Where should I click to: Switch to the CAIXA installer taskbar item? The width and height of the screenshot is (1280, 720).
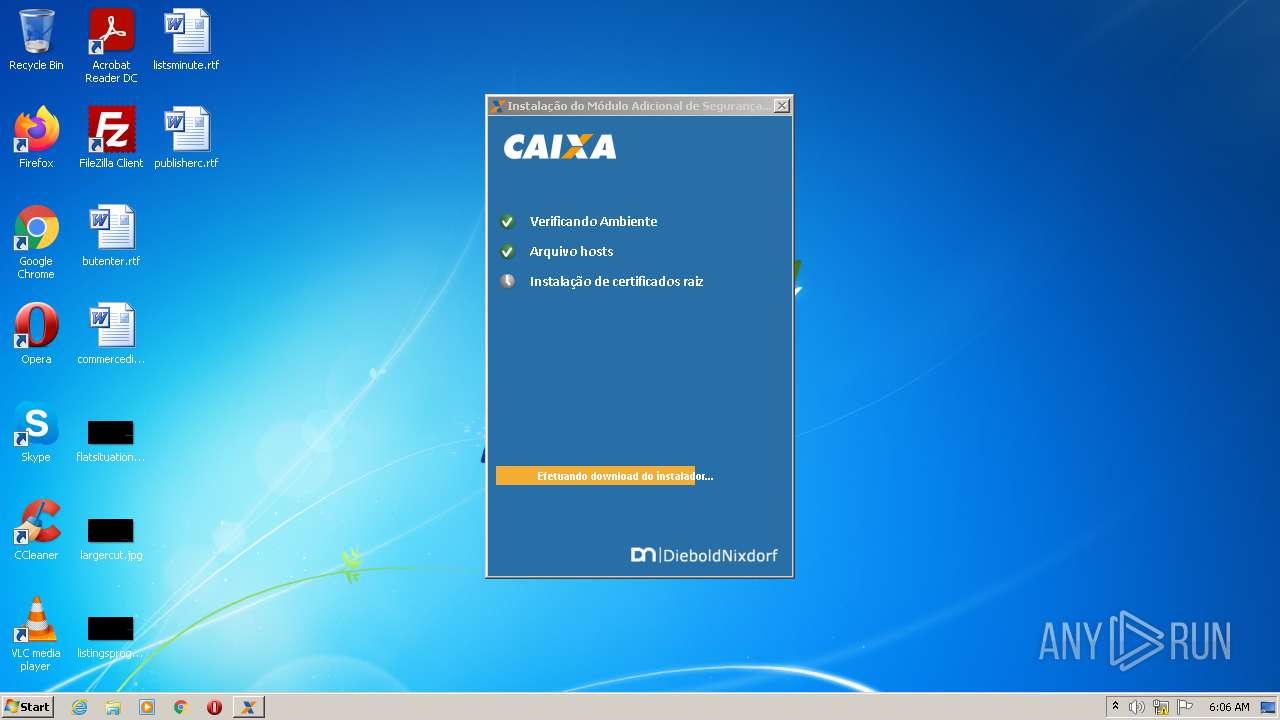click(249, 707)
